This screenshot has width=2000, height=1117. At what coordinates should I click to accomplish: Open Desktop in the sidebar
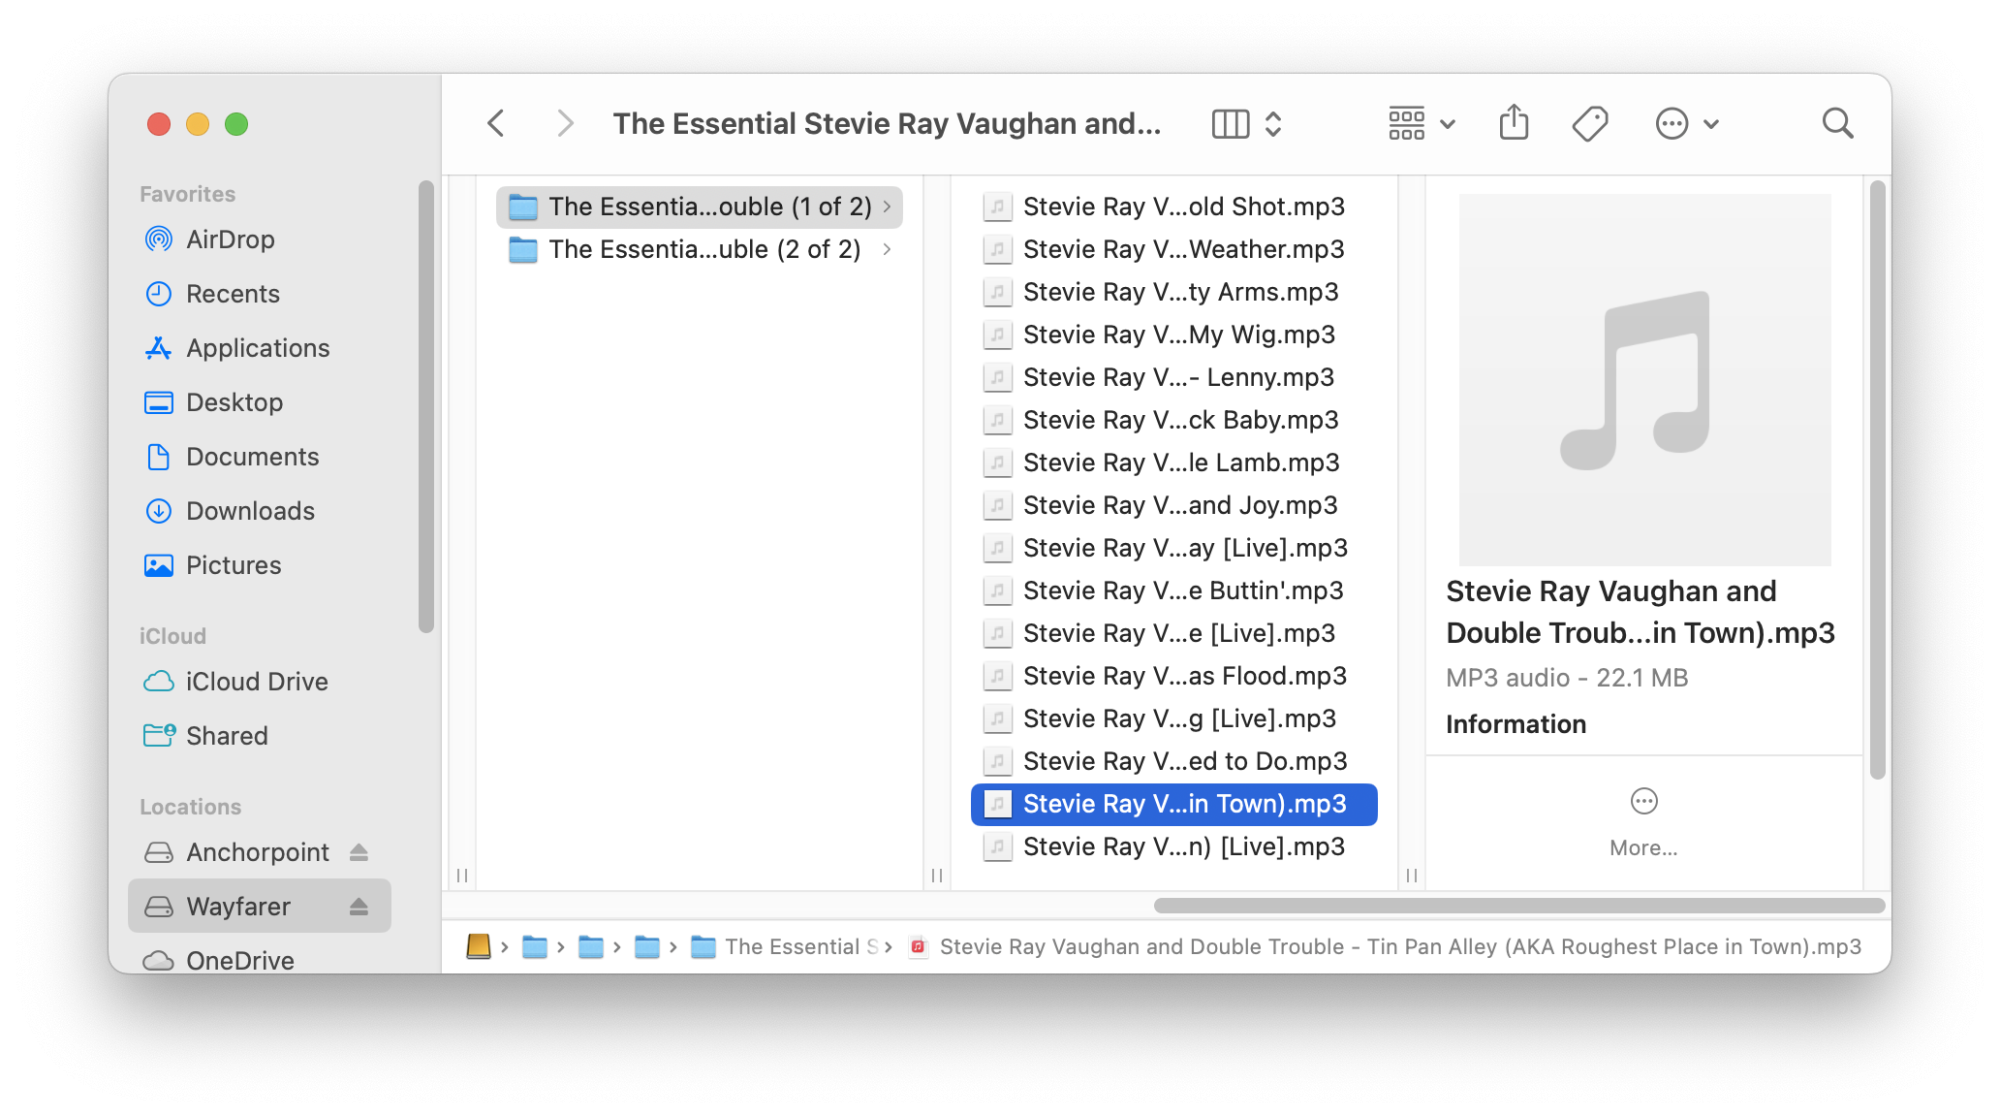[x=258, y=402]
